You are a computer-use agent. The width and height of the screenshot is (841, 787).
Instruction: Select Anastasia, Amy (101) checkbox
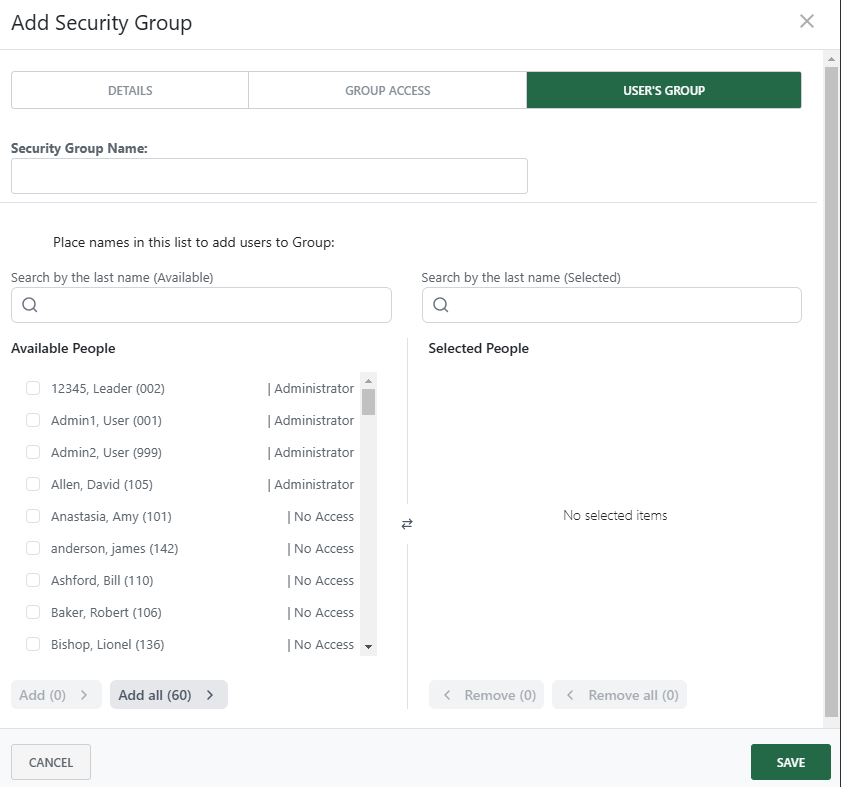point(32,516)
